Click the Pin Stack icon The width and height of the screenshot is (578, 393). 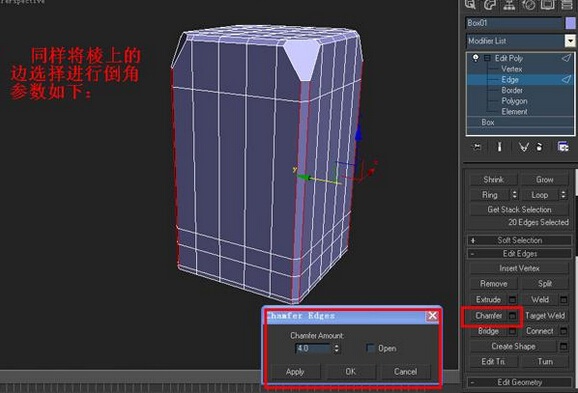point(477,147)
